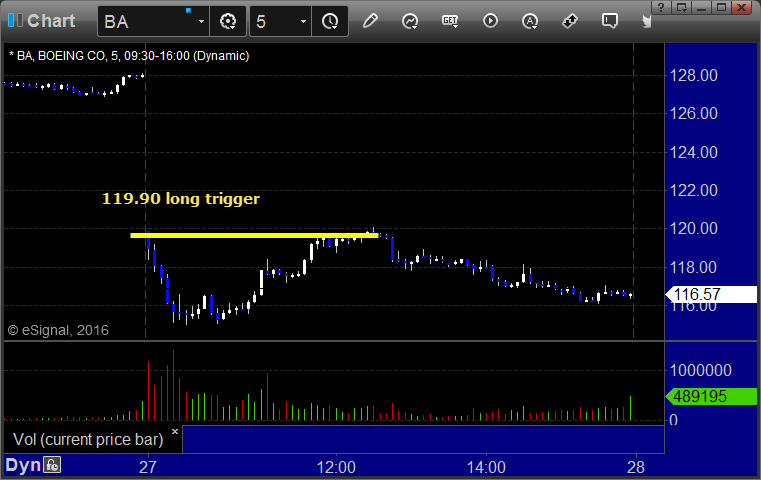This screenshot has height=480, width=761.
Task: Toggle the Dyn lock icon
Action: [x=52, y=465]
